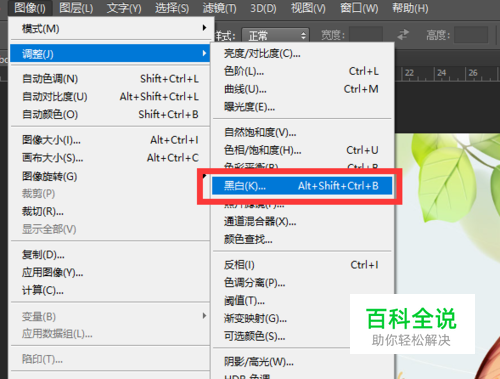Open 颜色查找... adjustment
Viewport: 500px width, 379px height.
[302, 239]
